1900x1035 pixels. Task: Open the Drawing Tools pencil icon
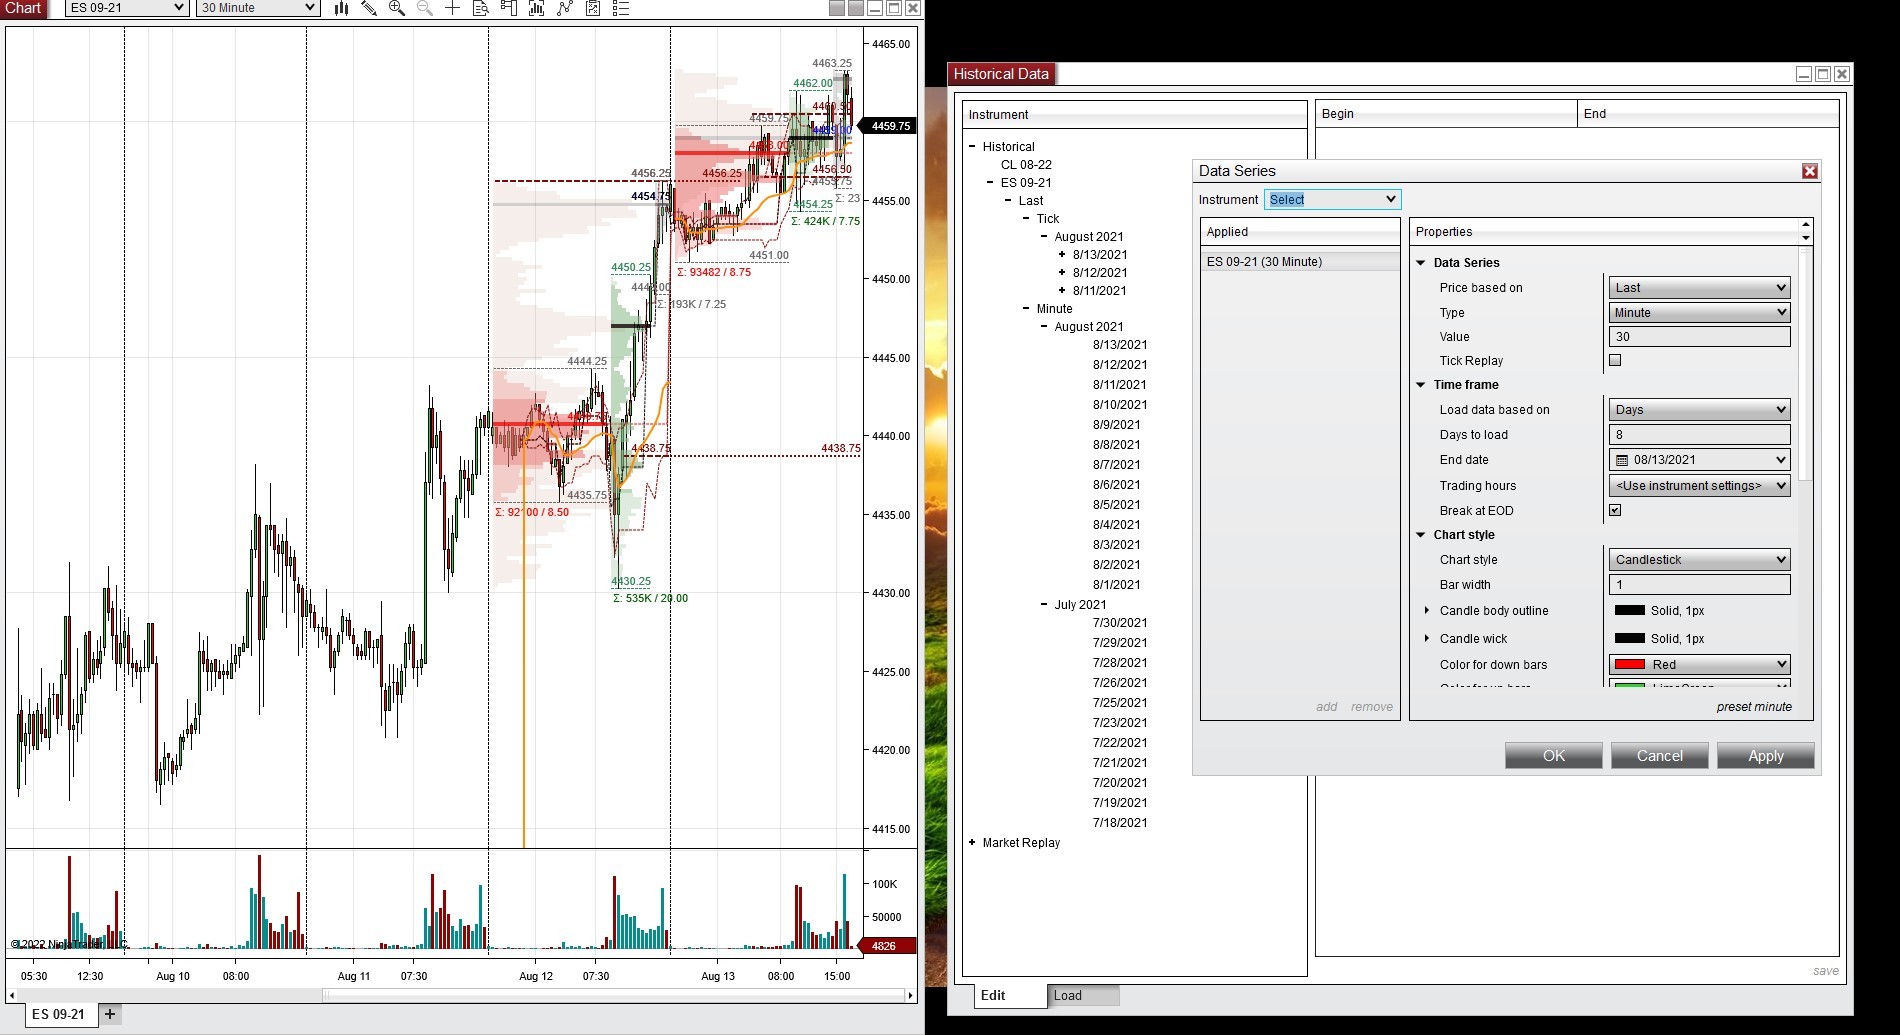[369, 8]
